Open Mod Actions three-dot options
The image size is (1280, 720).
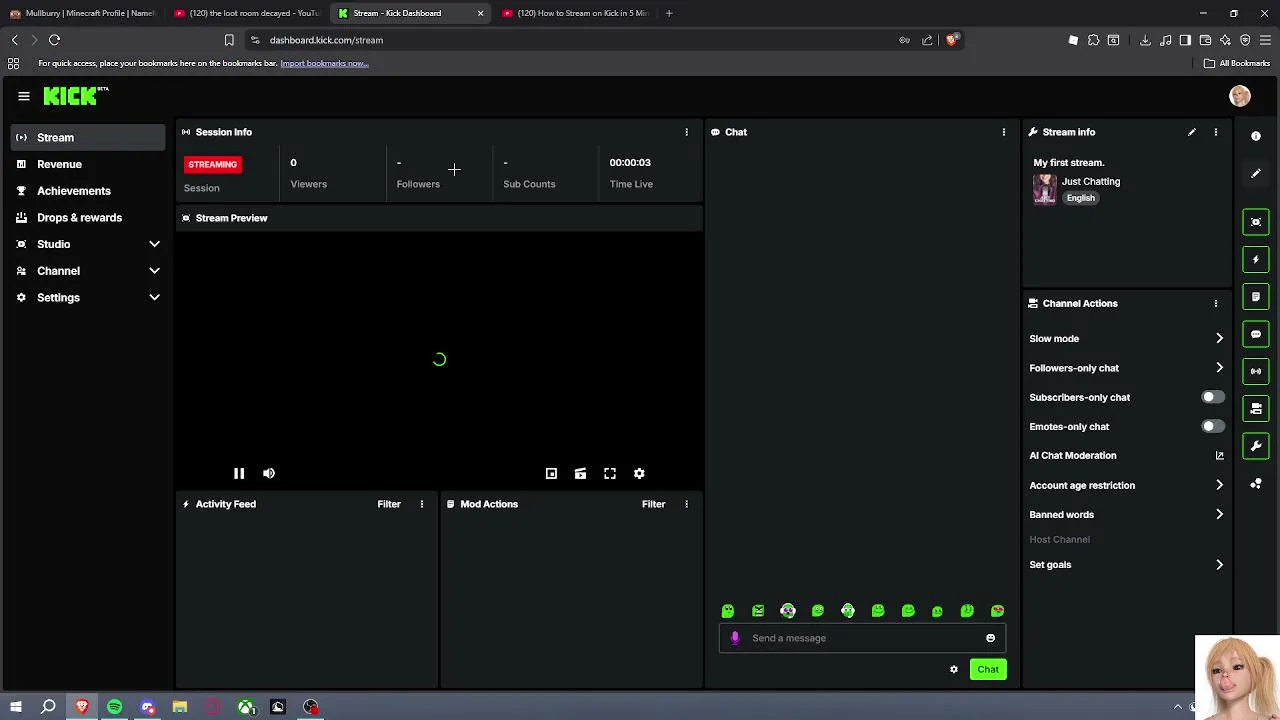click(x=686, y=504)
